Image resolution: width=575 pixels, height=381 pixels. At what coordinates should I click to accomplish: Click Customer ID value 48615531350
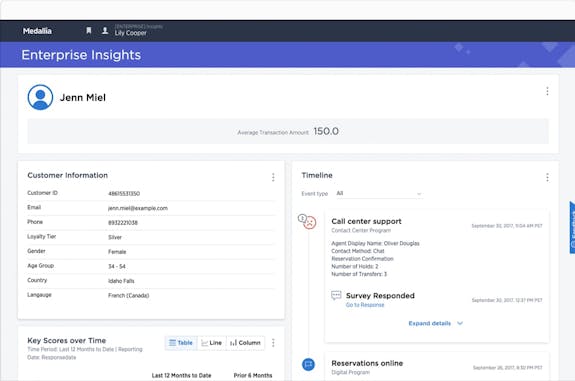[124, 193]
